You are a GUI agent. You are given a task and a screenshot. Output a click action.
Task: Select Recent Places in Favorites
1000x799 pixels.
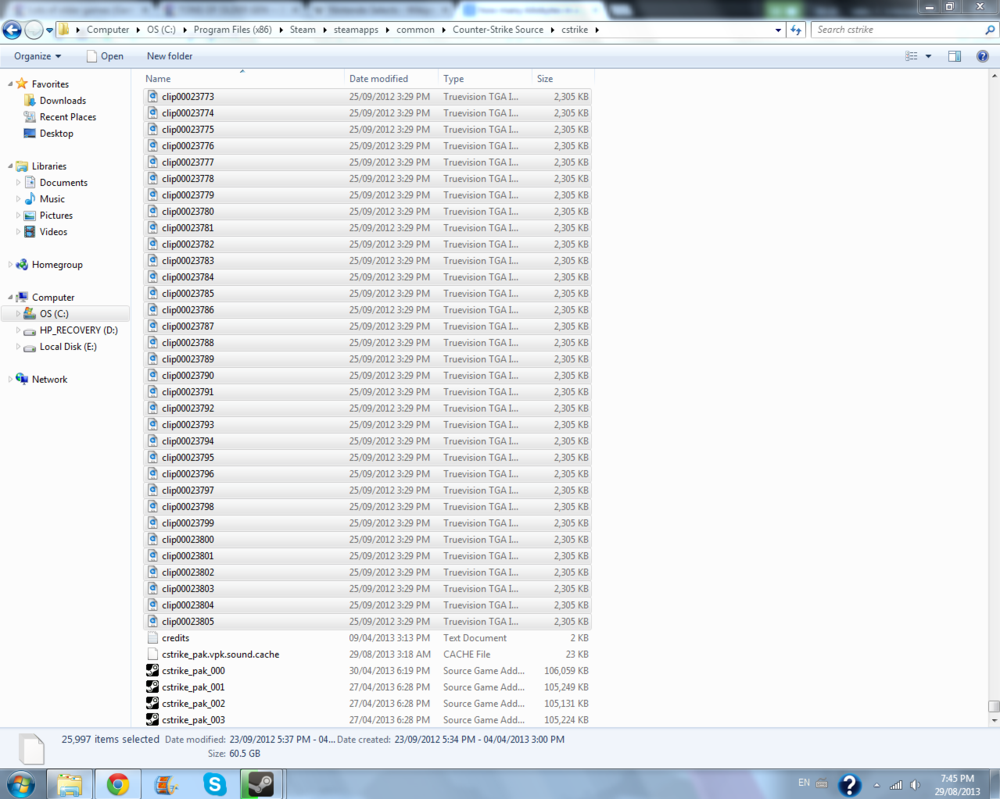(x=68, y=117)
